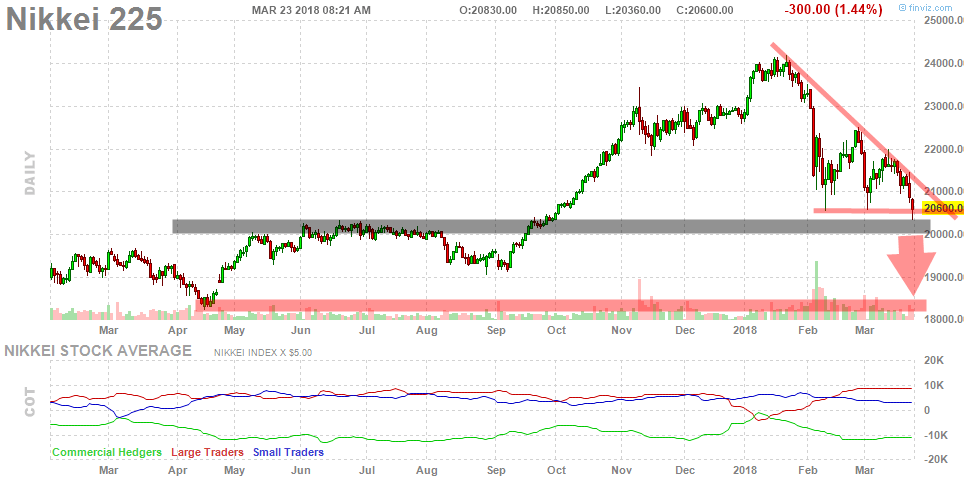Click the DAILY timeframe label
This screenshot has height=480, width=964.
tap(30, 173)
